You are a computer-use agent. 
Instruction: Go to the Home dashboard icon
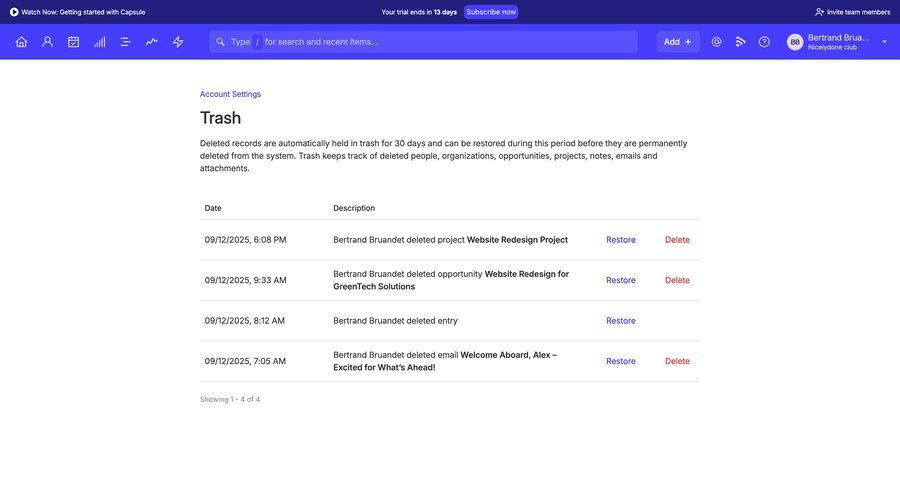pyautogui.click(x=21, y=42)
